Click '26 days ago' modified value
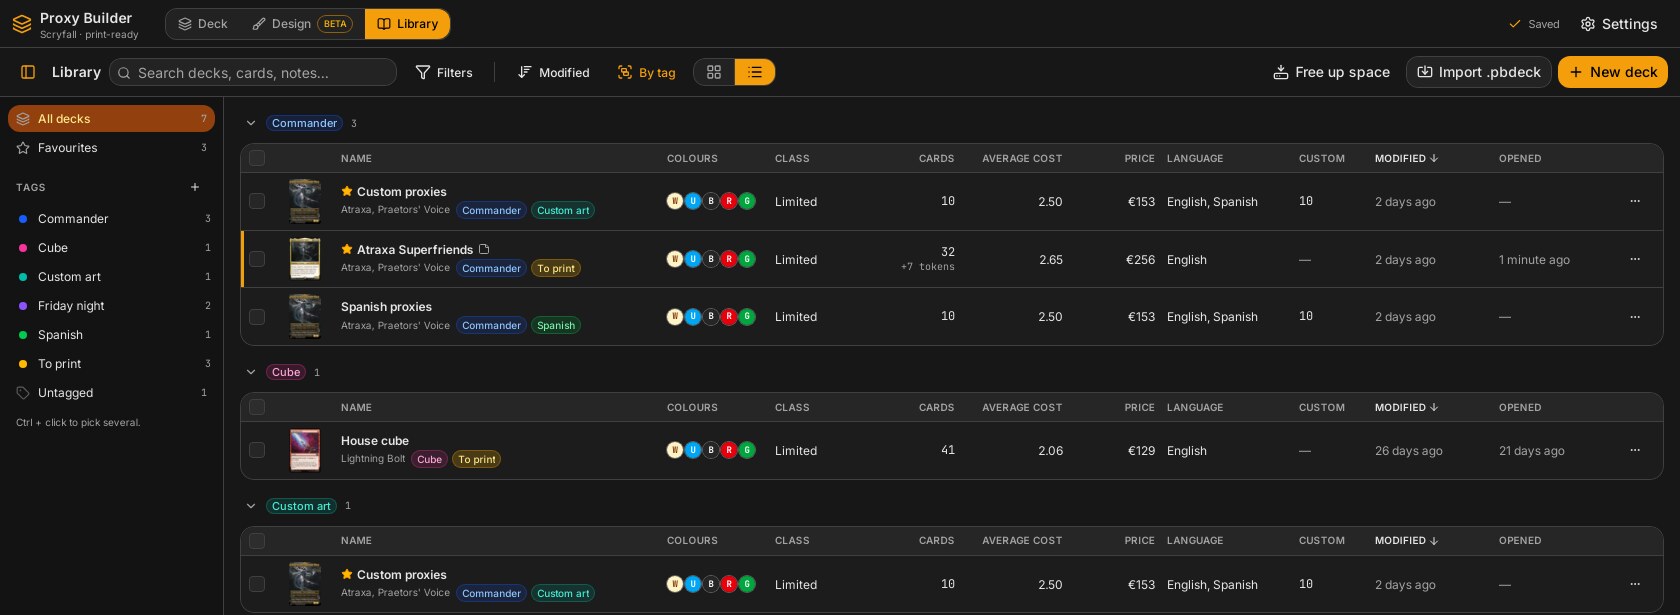1680x615 pixels. pyautogui.click(x=1408, y=451)
